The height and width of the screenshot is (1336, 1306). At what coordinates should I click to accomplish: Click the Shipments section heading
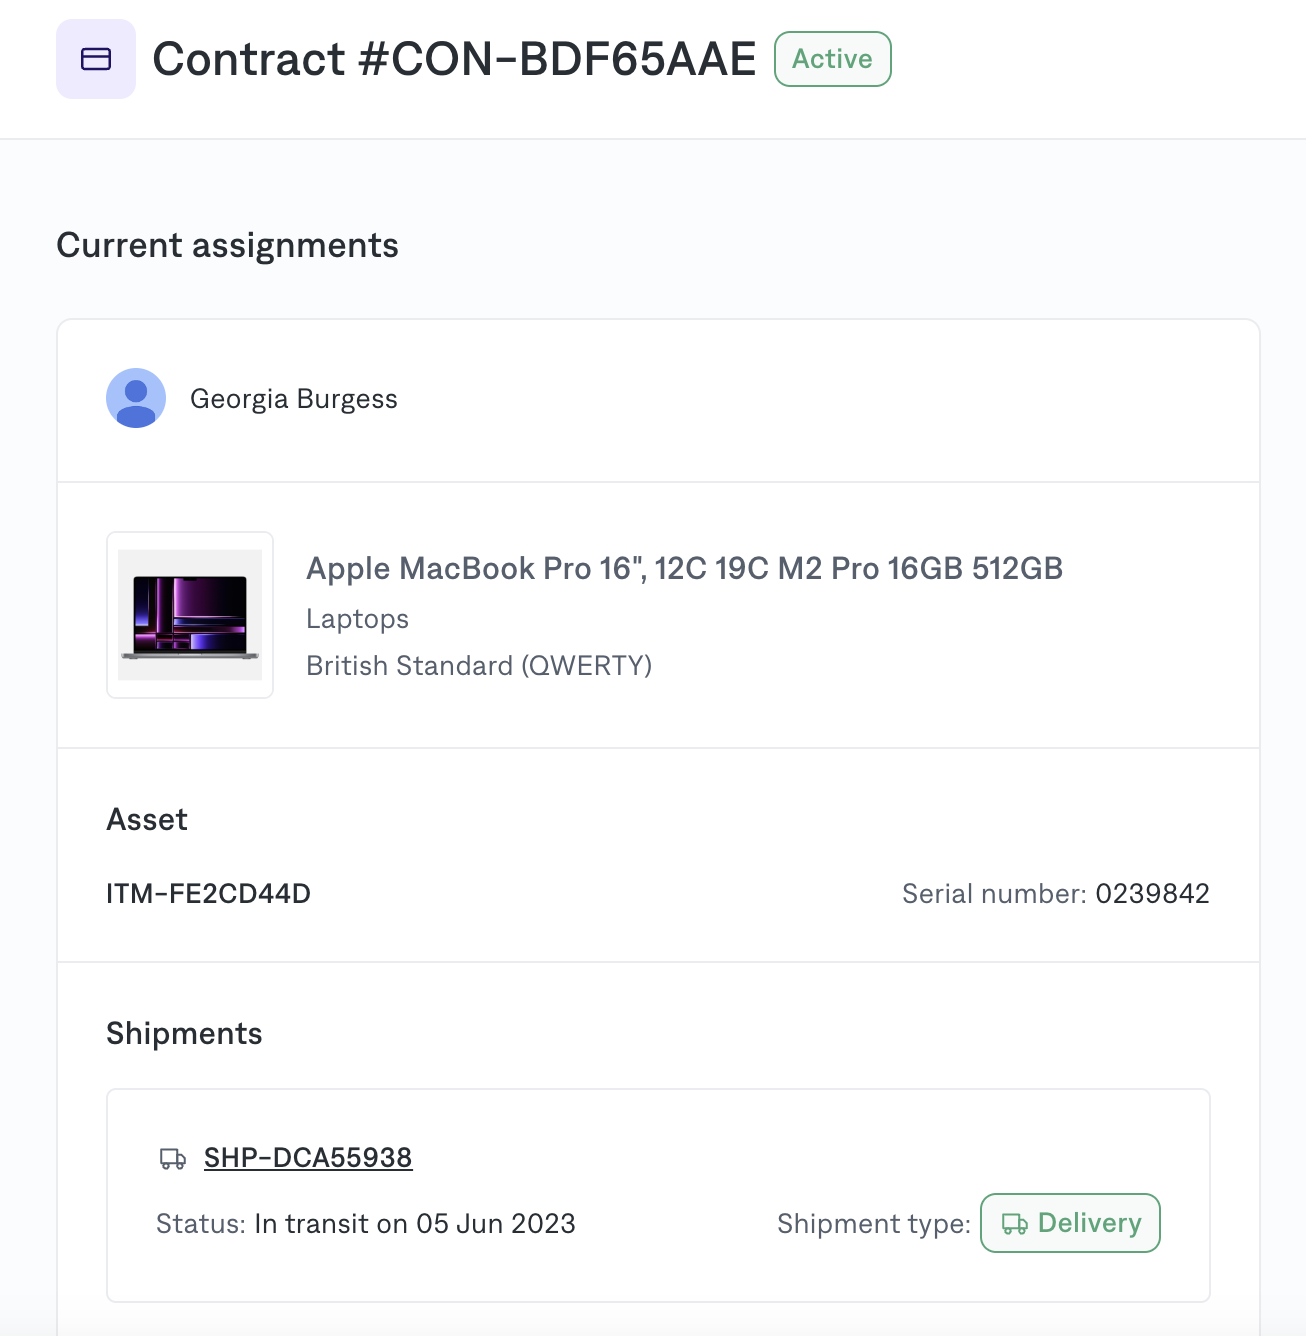pos(184,1033)
